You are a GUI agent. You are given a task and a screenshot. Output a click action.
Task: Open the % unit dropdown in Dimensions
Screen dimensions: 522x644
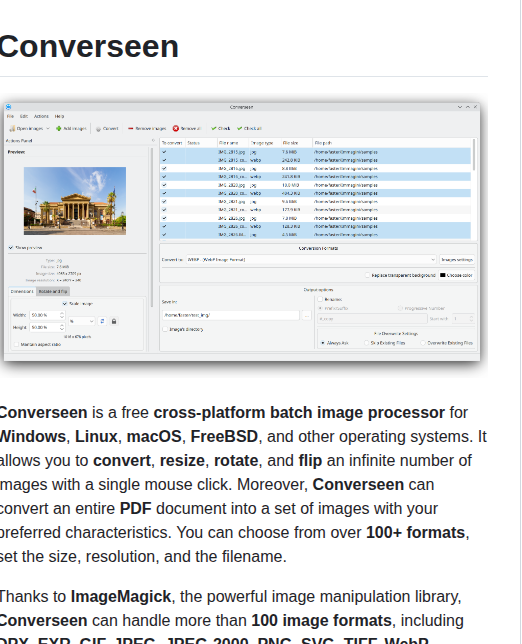tap(82, 321)
